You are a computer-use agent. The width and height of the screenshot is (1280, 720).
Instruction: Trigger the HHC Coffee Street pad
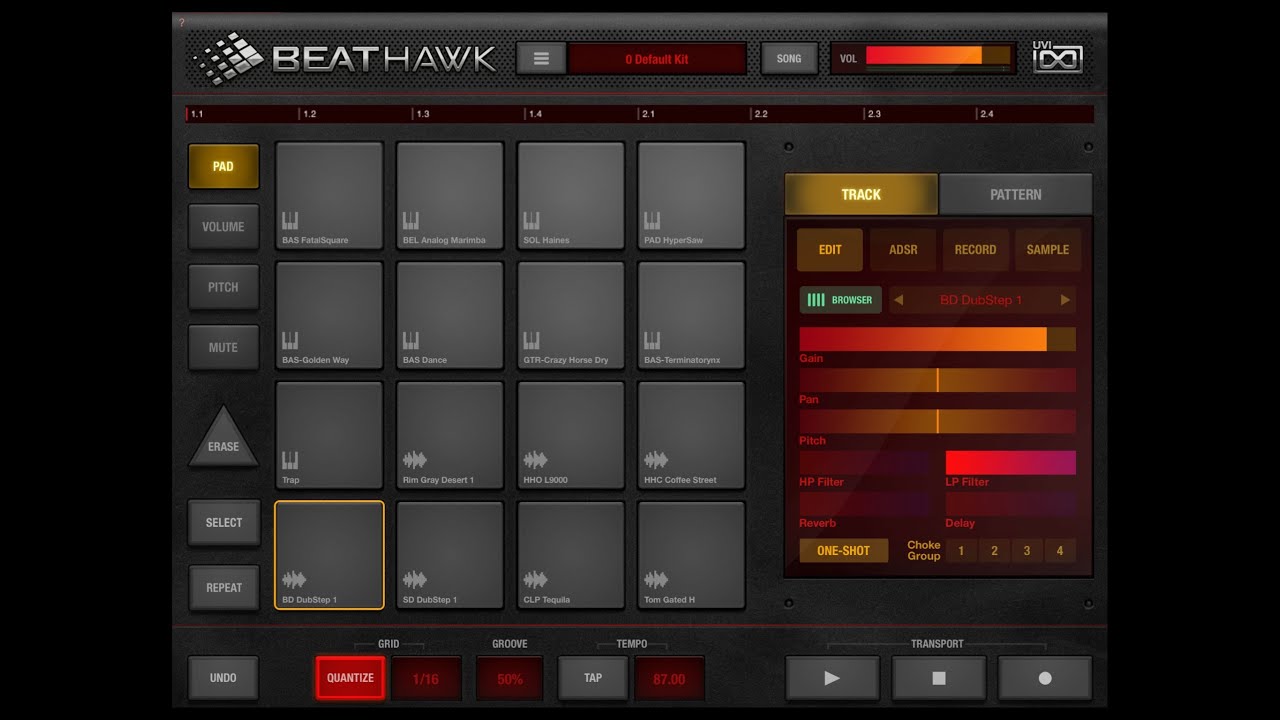tap(691, 435)
